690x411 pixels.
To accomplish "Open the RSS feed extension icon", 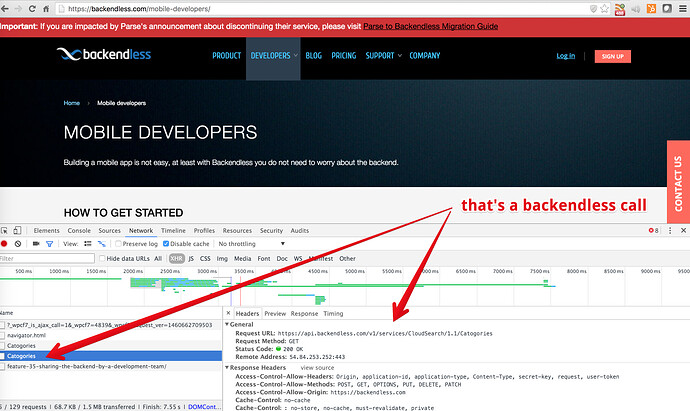I will (x=620, y=9).
